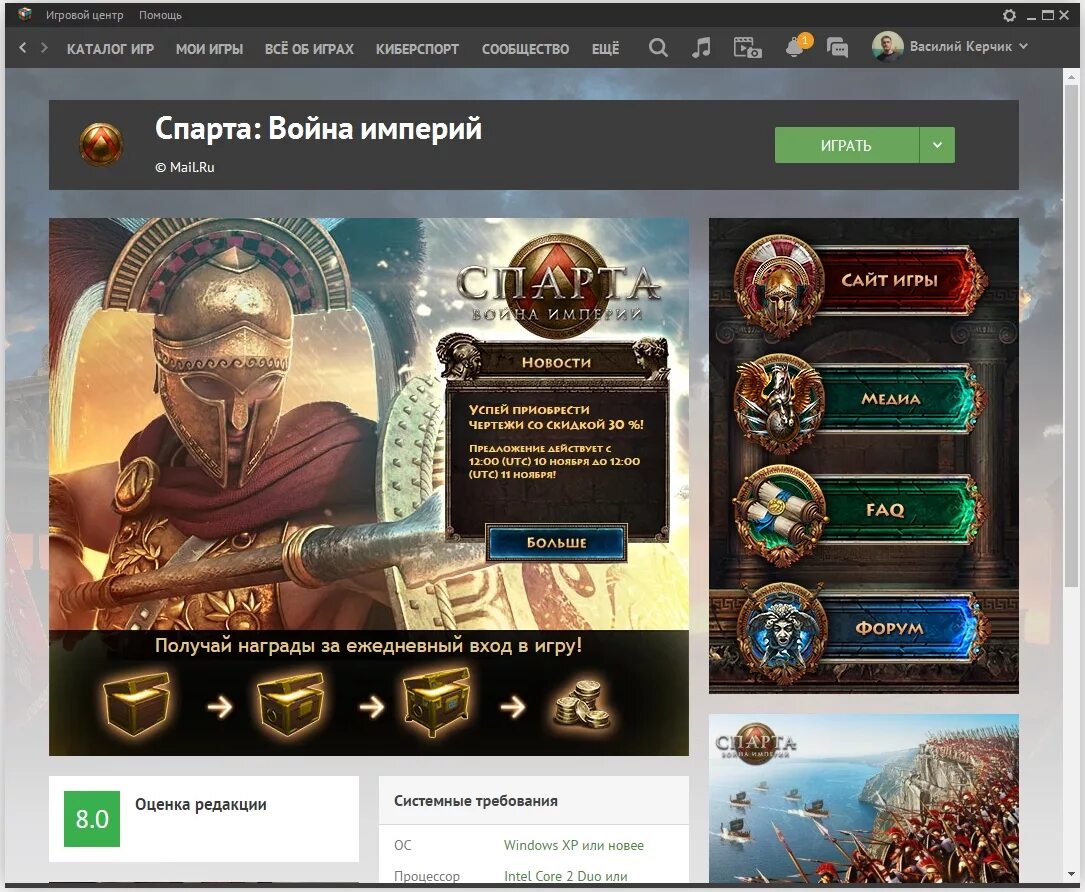Click the first reward chest icon
Screen dimensions: 1085x892
point(136,704)
